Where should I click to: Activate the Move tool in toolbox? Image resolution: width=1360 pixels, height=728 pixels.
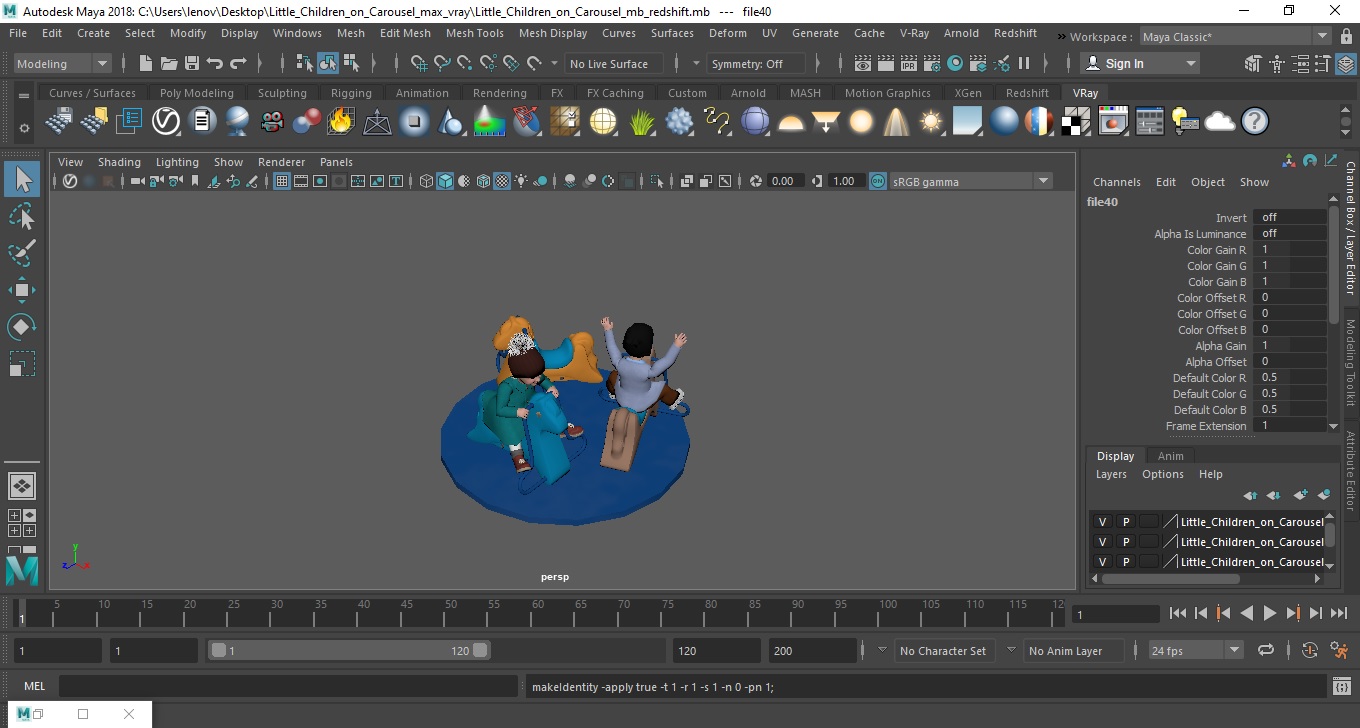(22, 290)
